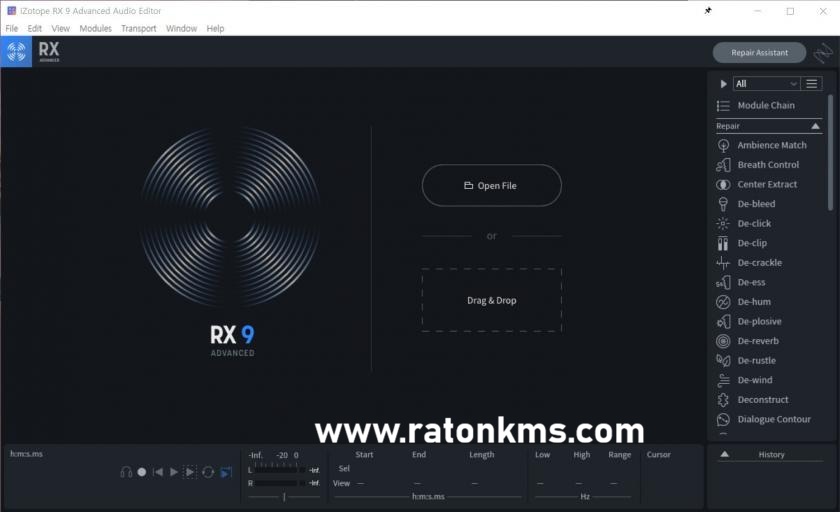Click the High frequency column label
Screen dimensions: 840x512
581,454
